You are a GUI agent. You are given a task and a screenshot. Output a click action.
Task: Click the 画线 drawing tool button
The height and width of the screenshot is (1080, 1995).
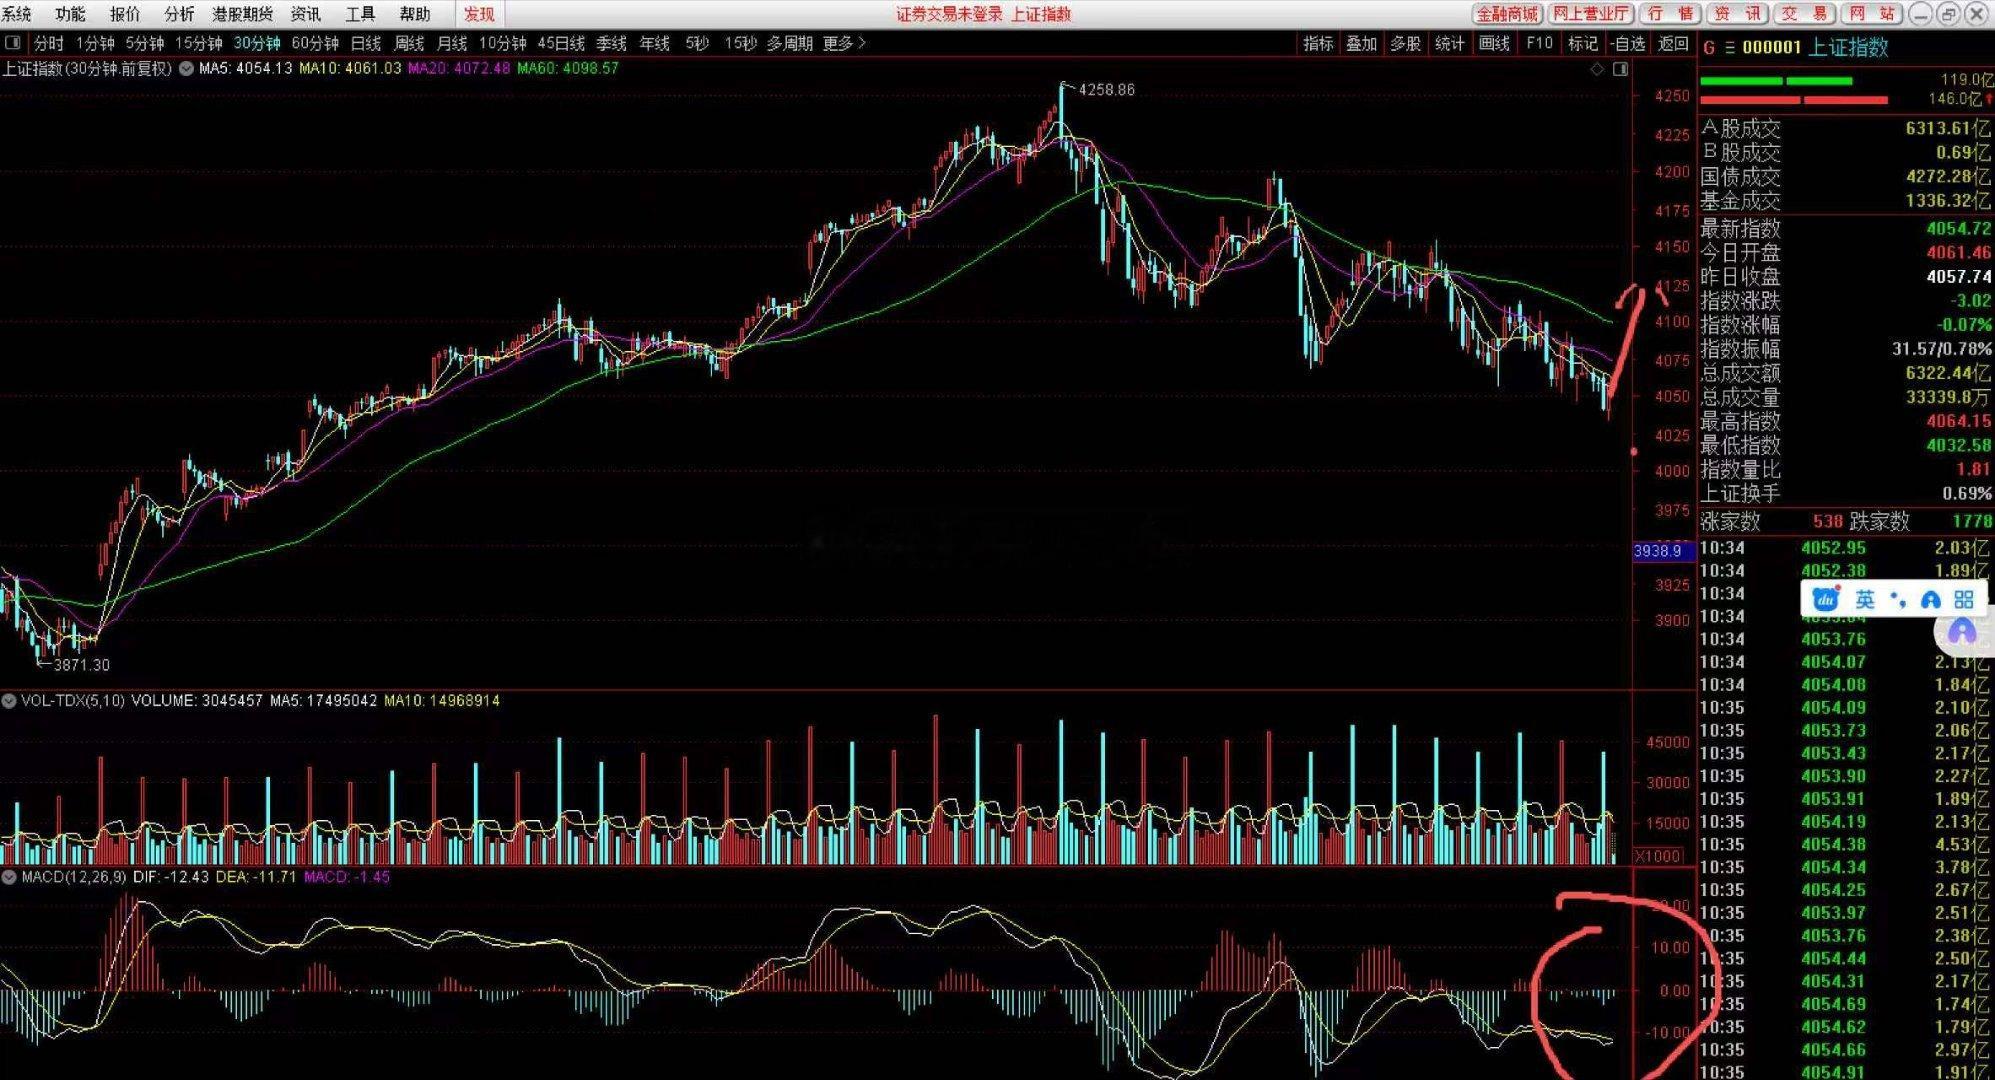coord(1494,43)
